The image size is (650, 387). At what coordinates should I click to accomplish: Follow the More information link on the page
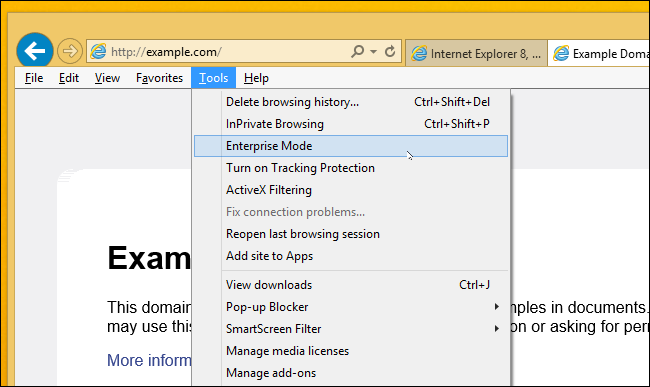pyautogui.click(x=149, y=360)
